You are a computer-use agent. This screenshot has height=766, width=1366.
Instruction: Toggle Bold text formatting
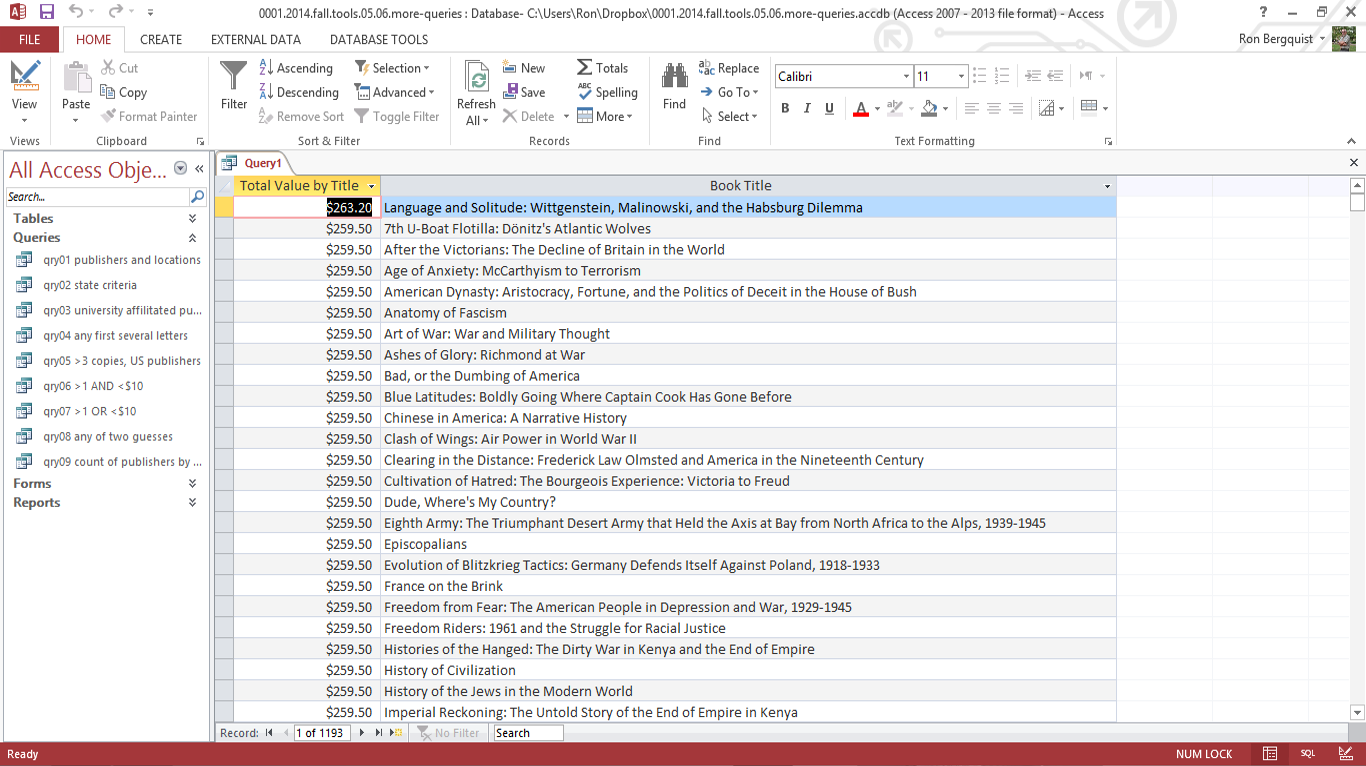[x=785, y=109]
